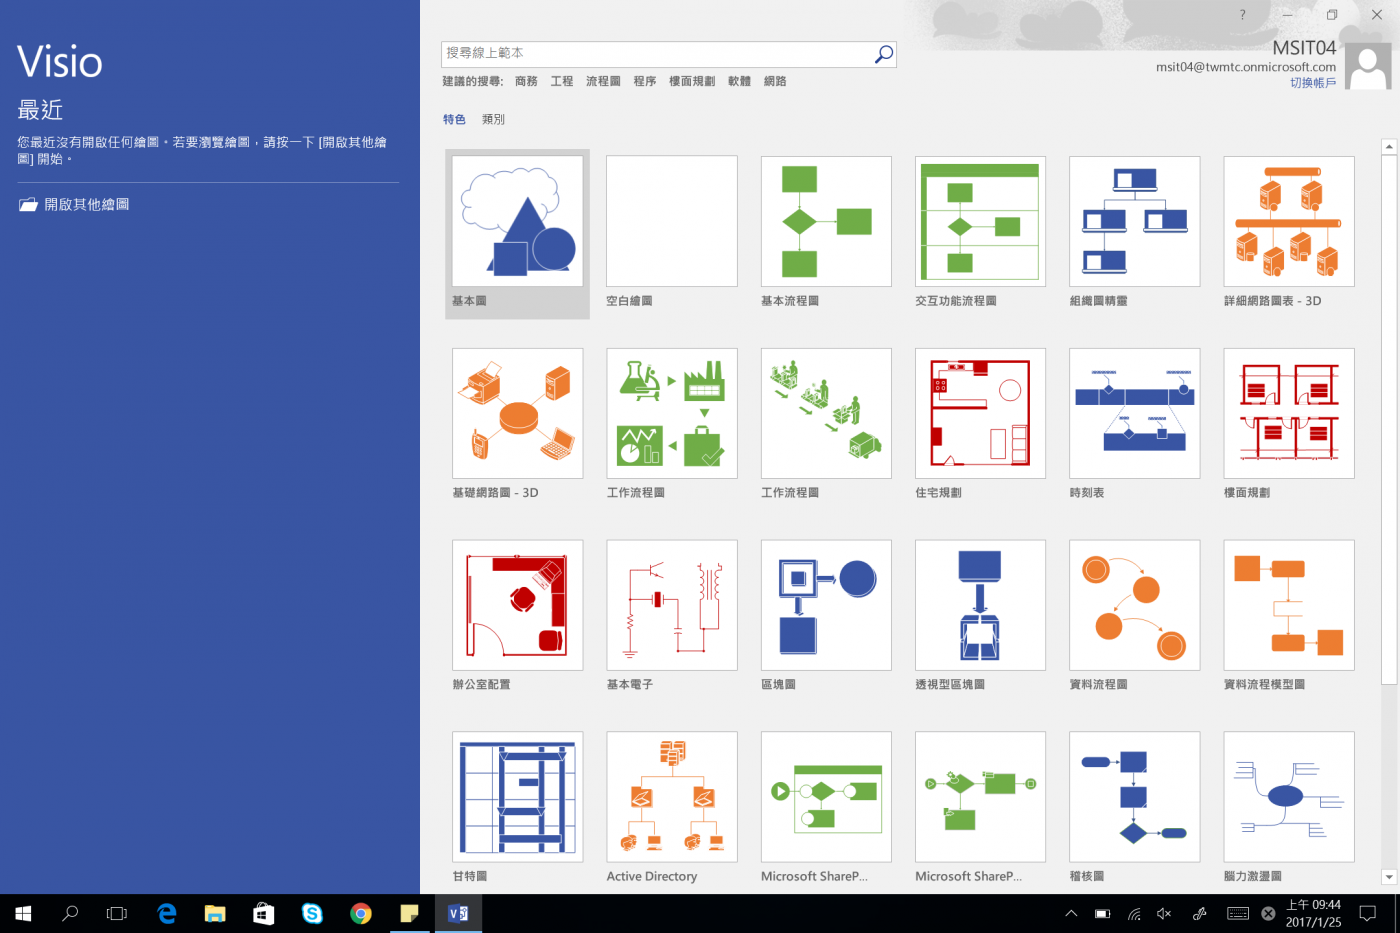This screenshot has width=1400, height=933.
Task: Select the 腦力激盪圖 brainstorming template
Action: (1289, 797)
